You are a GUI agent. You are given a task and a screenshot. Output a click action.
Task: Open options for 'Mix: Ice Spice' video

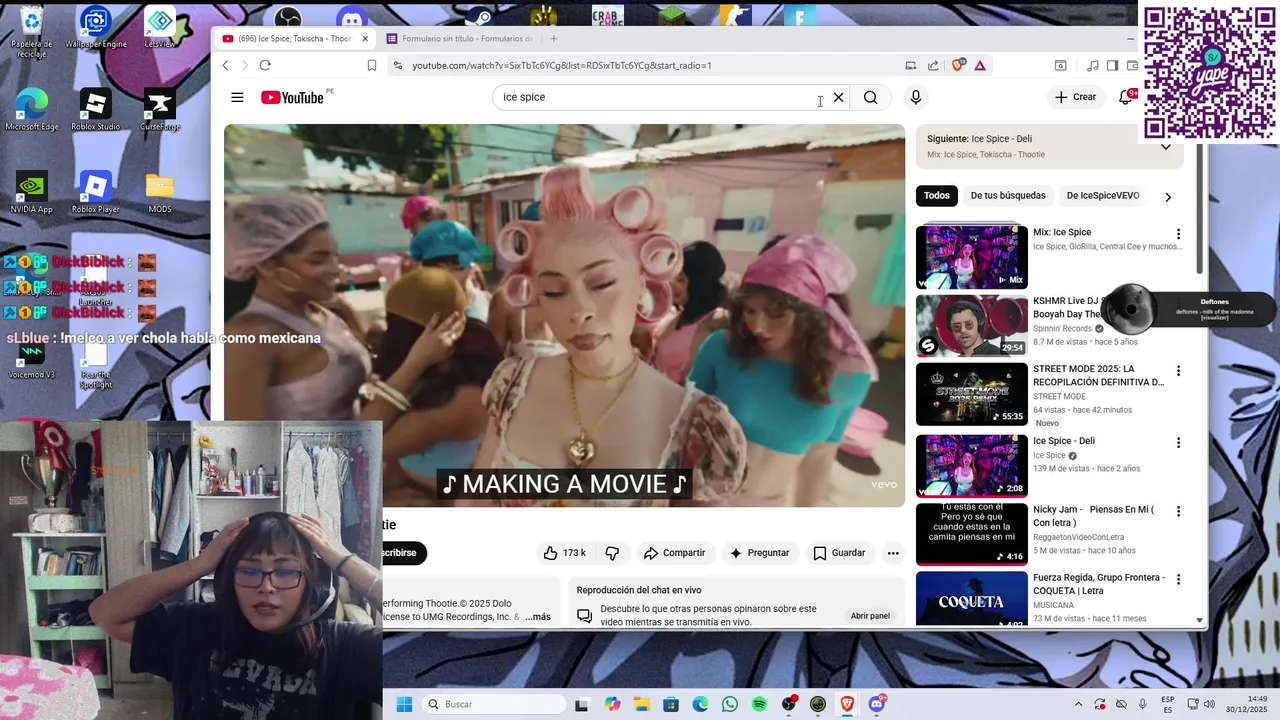tap(1178, 234)
